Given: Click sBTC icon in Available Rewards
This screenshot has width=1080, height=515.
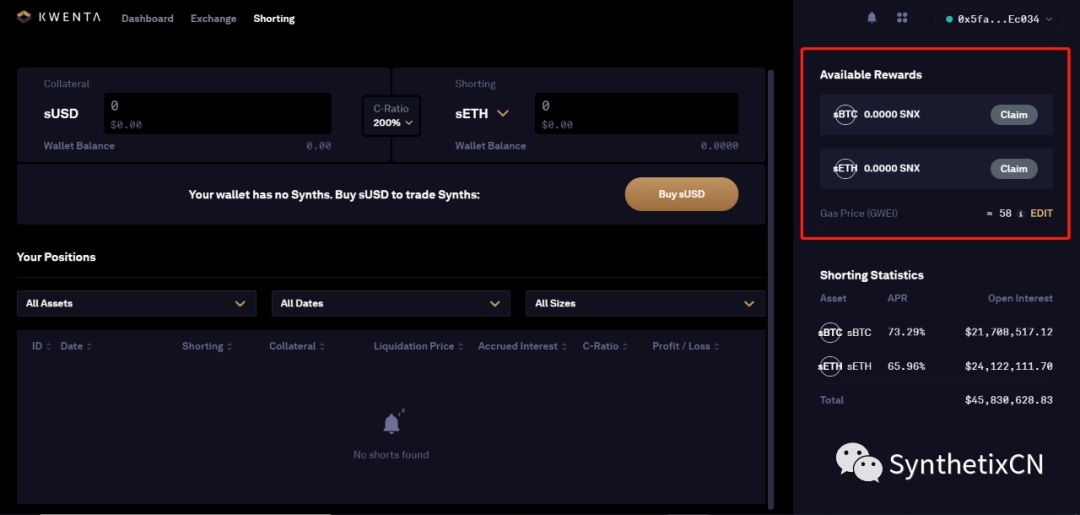Looking at the screenshot, I should pos(844,114).
